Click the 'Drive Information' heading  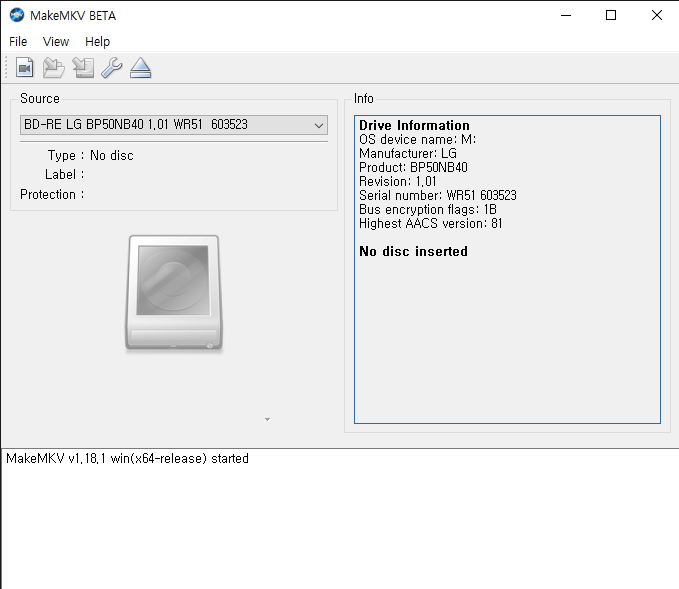[x=414, y=125]
